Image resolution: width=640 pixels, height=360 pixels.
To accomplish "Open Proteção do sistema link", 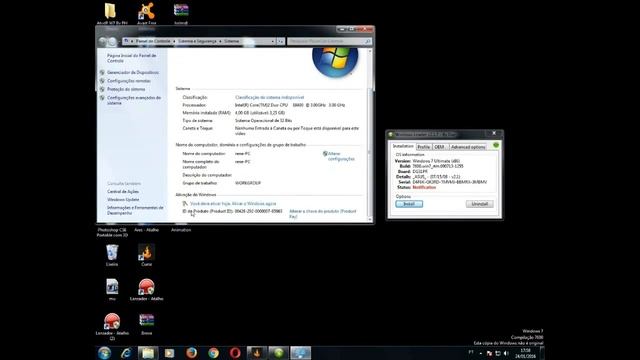I will pos(126,89).
